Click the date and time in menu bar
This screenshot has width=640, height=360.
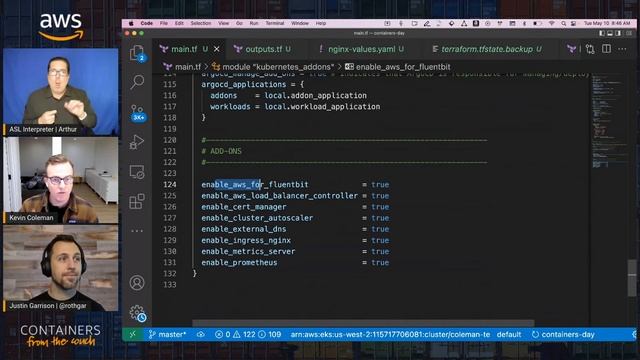pyautogui.click(x=607, y=24)
